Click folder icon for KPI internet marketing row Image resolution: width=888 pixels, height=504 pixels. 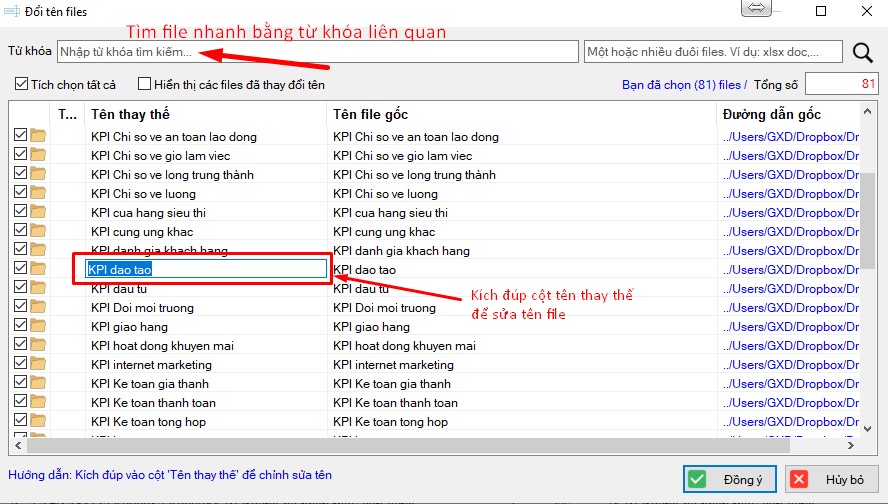[38, 364]
